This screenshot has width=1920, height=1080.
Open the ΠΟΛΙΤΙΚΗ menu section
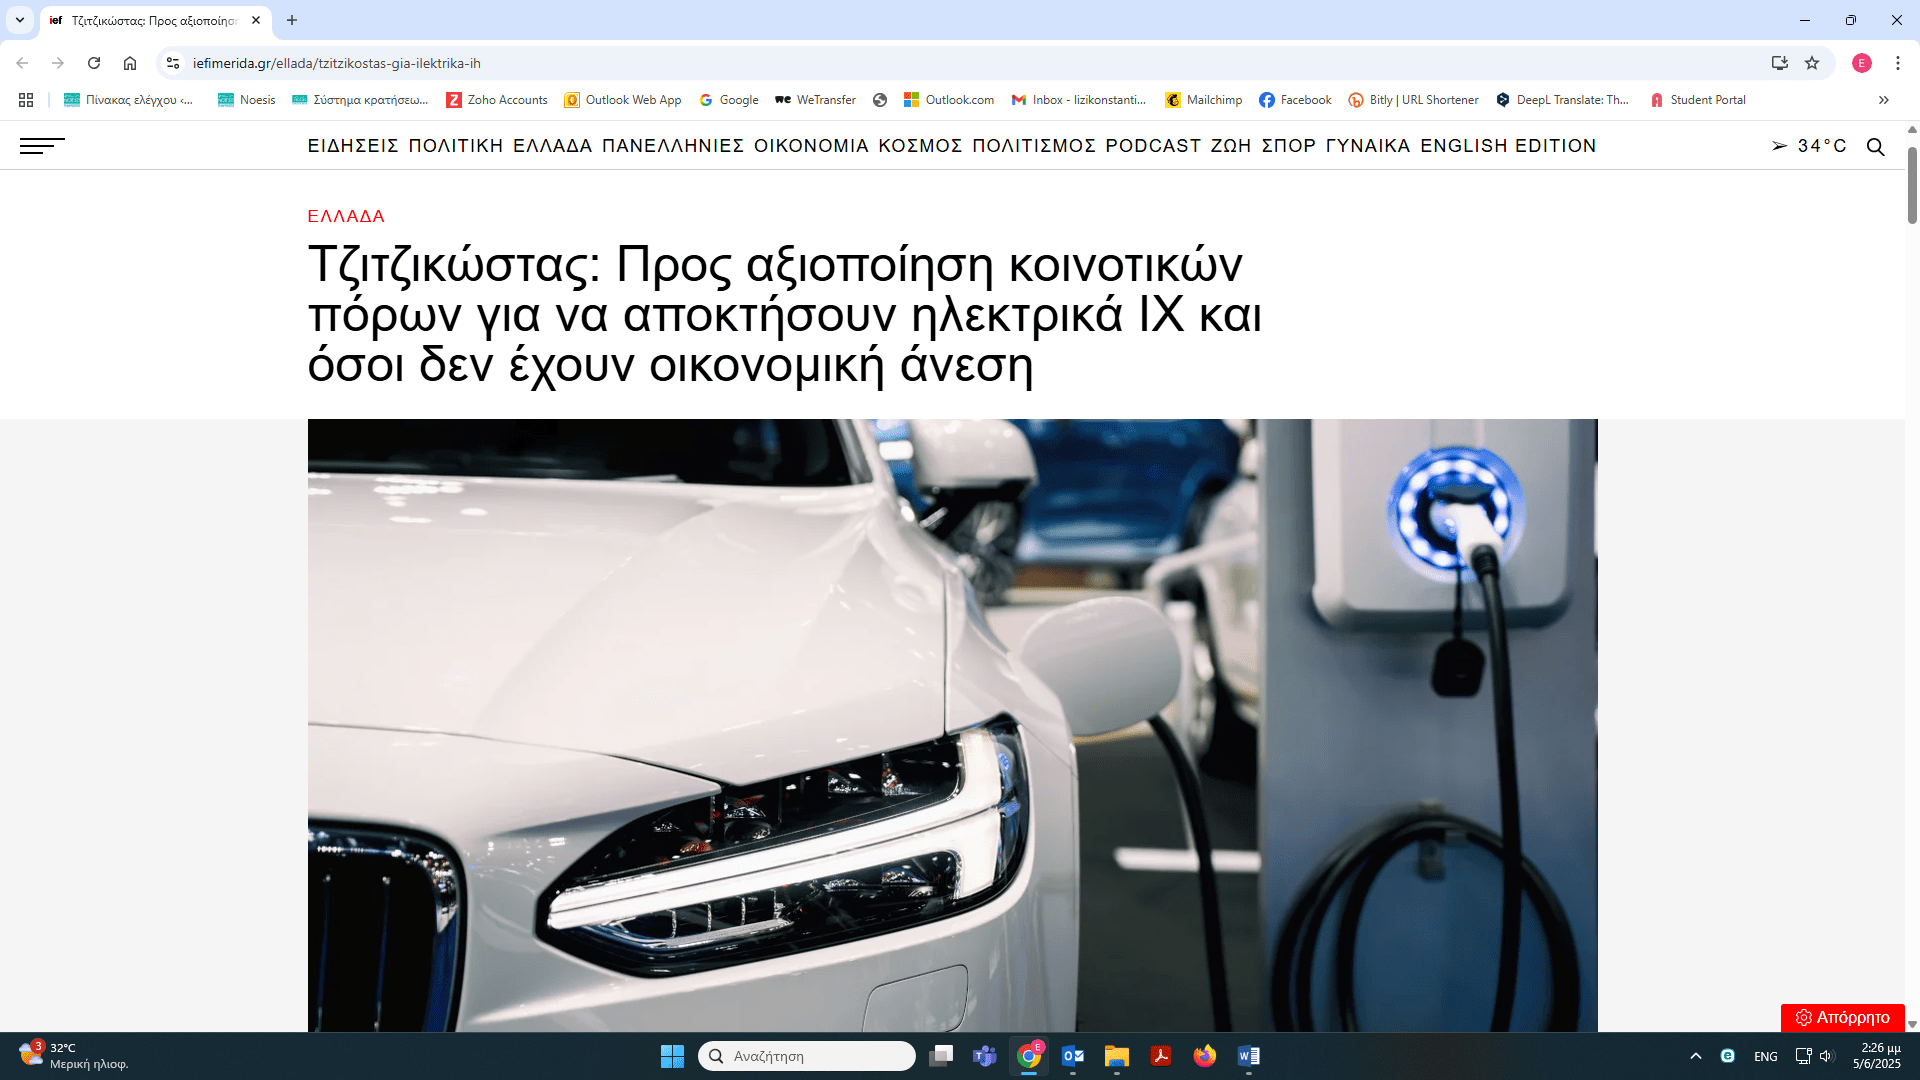pos(455,146)
